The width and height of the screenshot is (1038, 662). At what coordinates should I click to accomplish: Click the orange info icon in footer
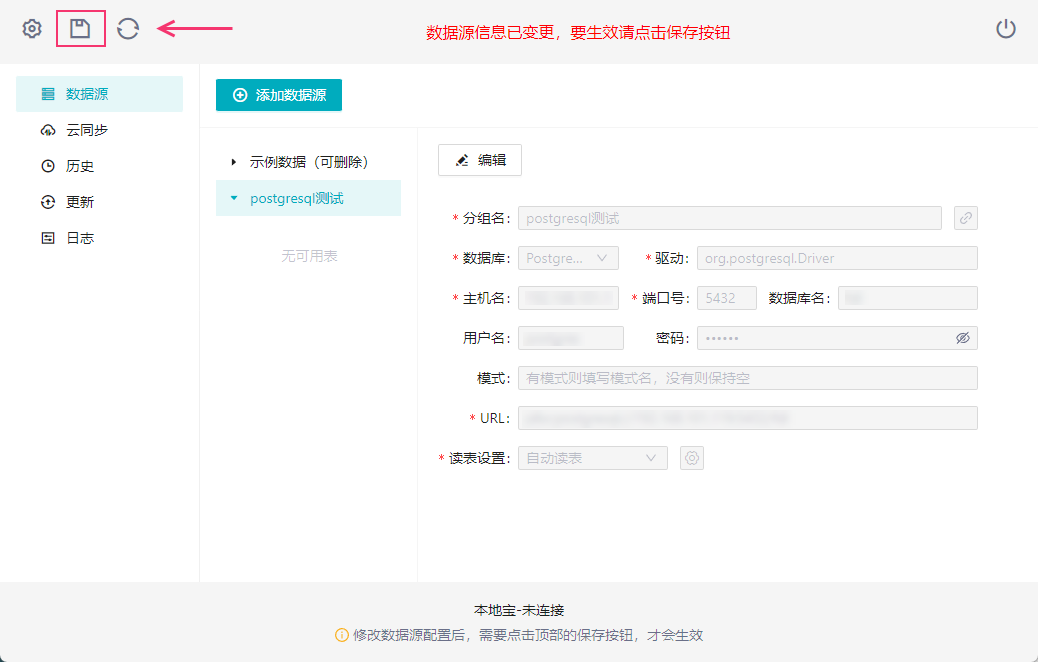pos(342,636)
